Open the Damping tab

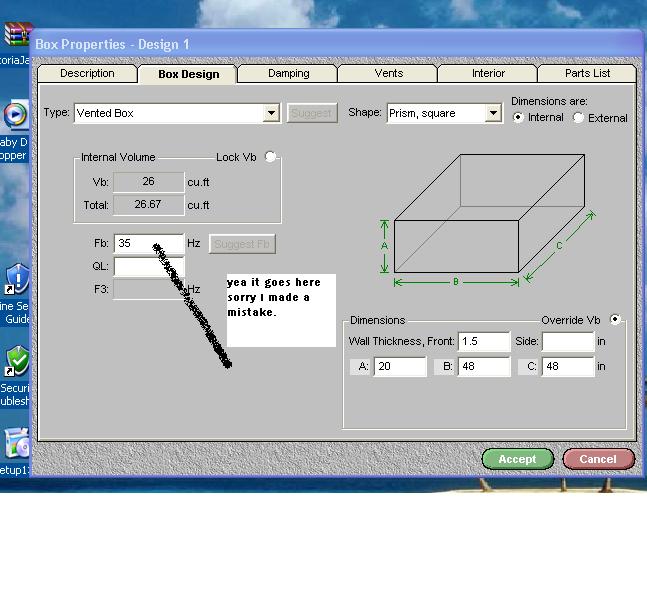click(288, 74)
